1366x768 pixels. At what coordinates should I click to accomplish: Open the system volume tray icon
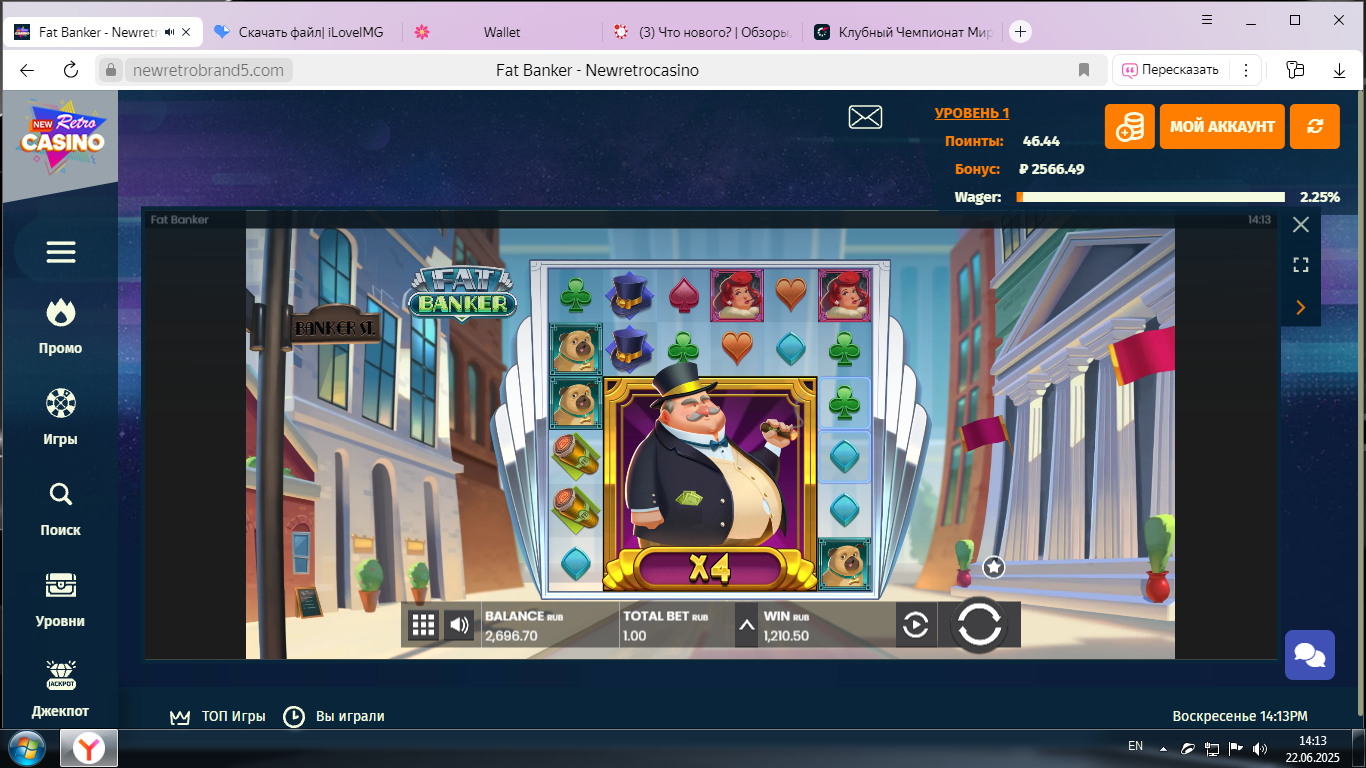pos(1260,748)
